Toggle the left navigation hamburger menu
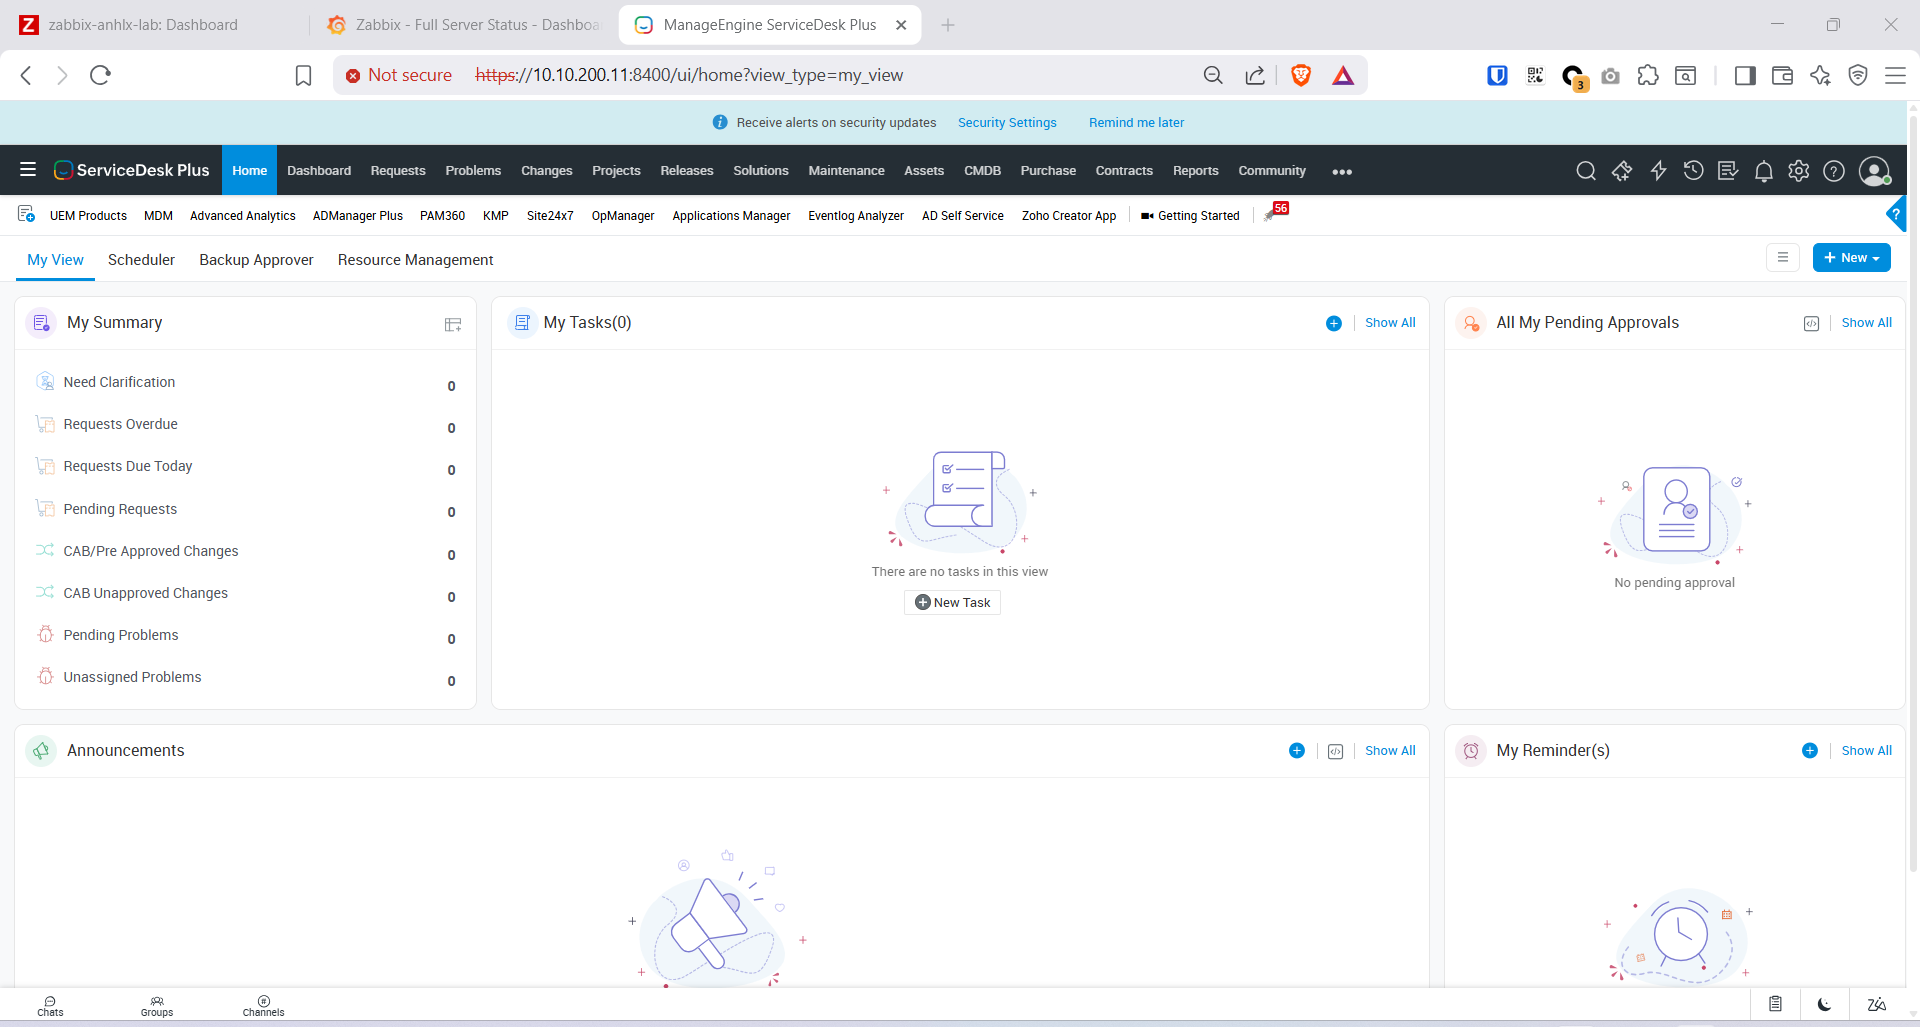 point(28,170)
